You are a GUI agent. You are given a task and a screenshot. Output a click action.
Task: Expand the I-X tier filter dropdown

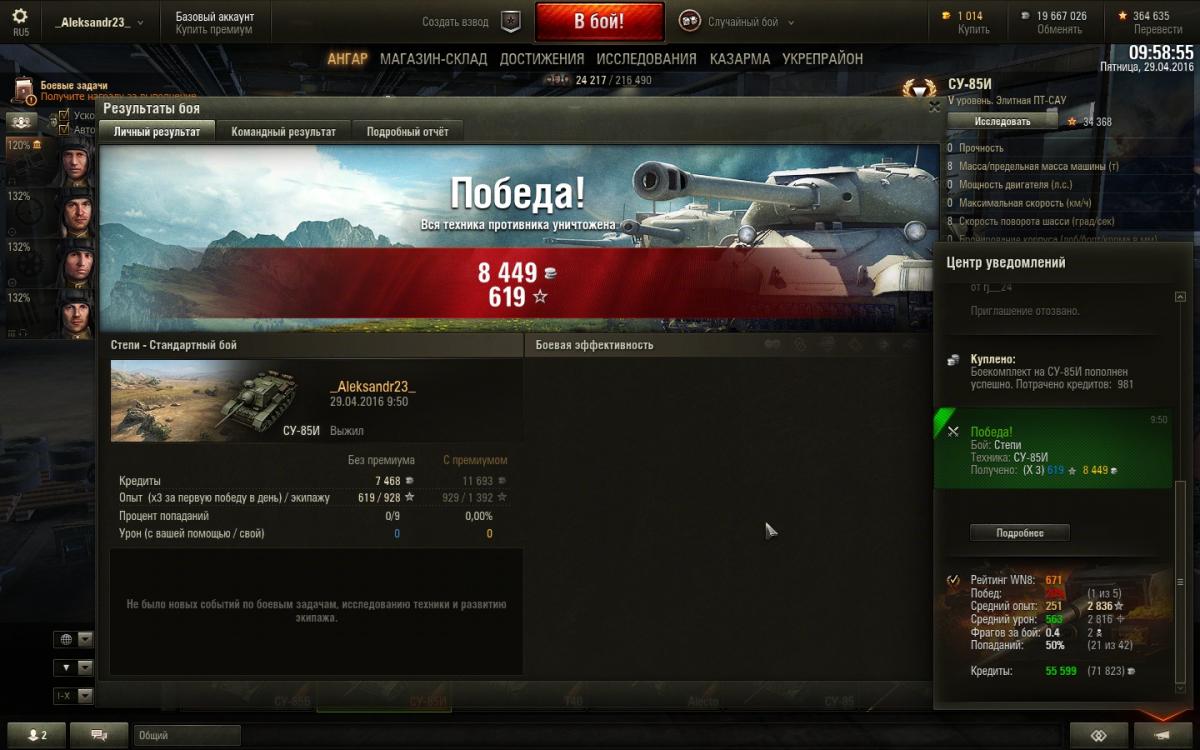pyautogui.click(x=73, y=695)
